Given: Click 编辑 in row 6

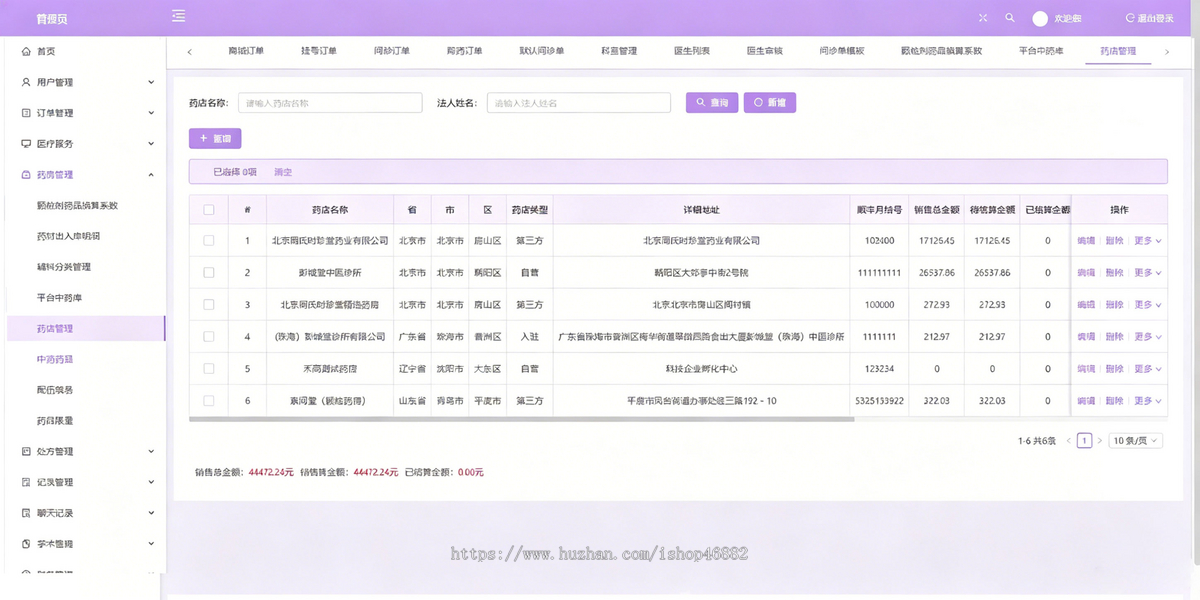Looking at the screenshot, I should (x=1086, y=401).
